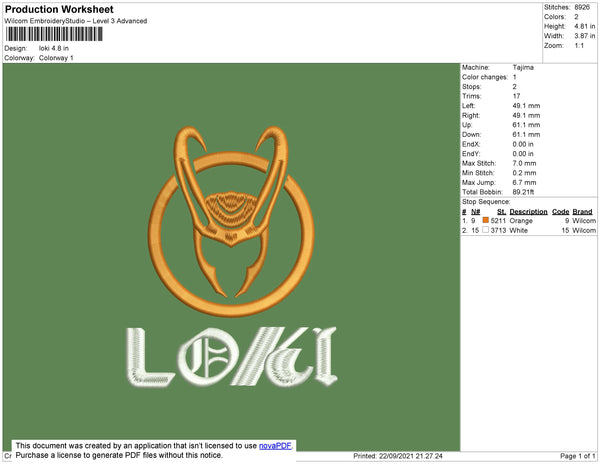This screenshot has height=464, width=600.
Task: Click the Zoom value 1:1
Action: [x=579, y=46]
